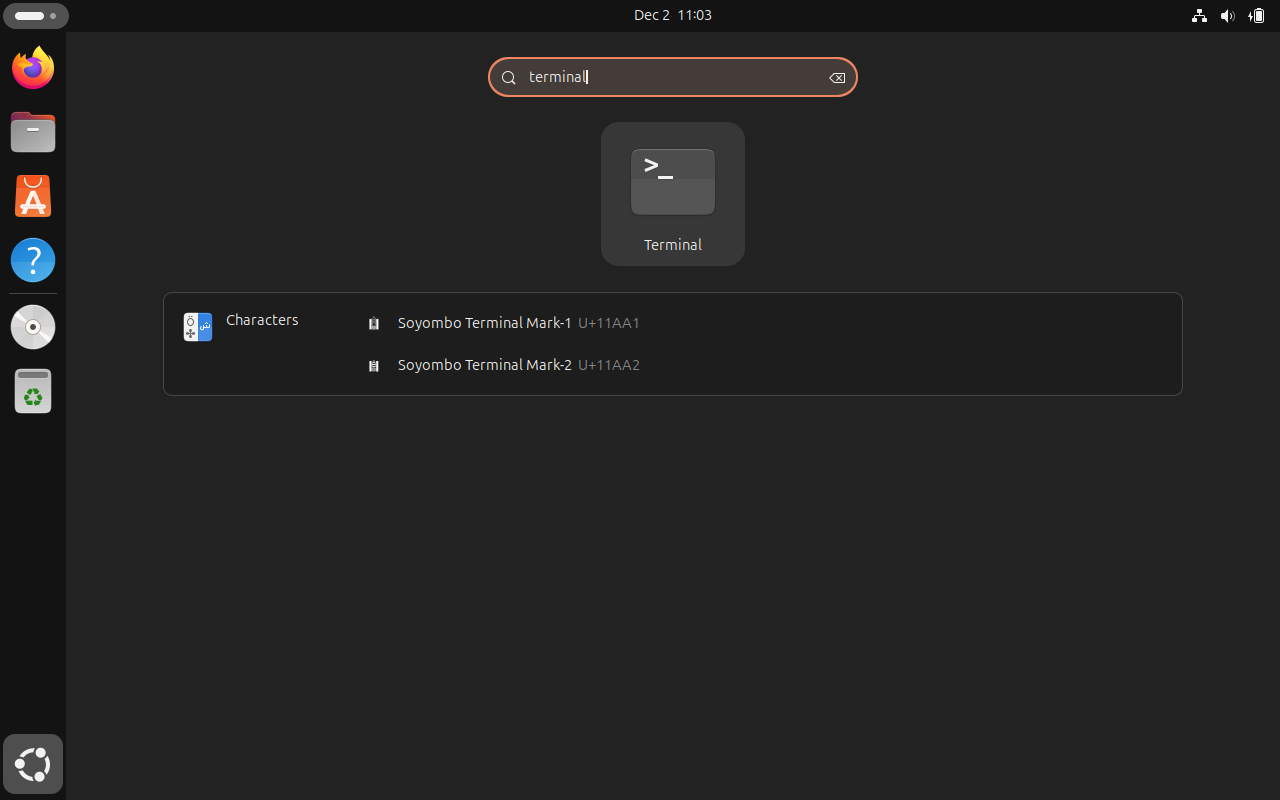Screen dimensions: 1280x800
Task: Clear the search text with the backspace icon
Action: pyautogui.click(x=837, y=78)
